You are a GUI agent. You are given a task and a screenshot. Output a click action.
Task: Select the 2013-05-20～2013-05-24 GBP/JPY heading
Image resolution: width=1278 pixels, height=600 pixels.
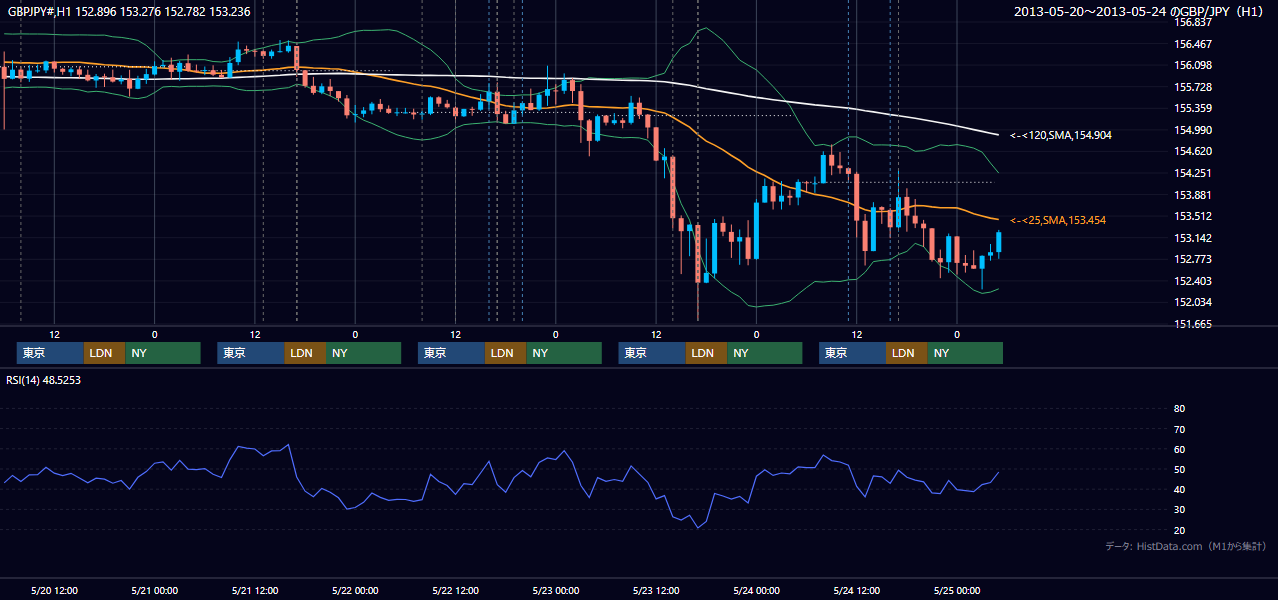1141,11
